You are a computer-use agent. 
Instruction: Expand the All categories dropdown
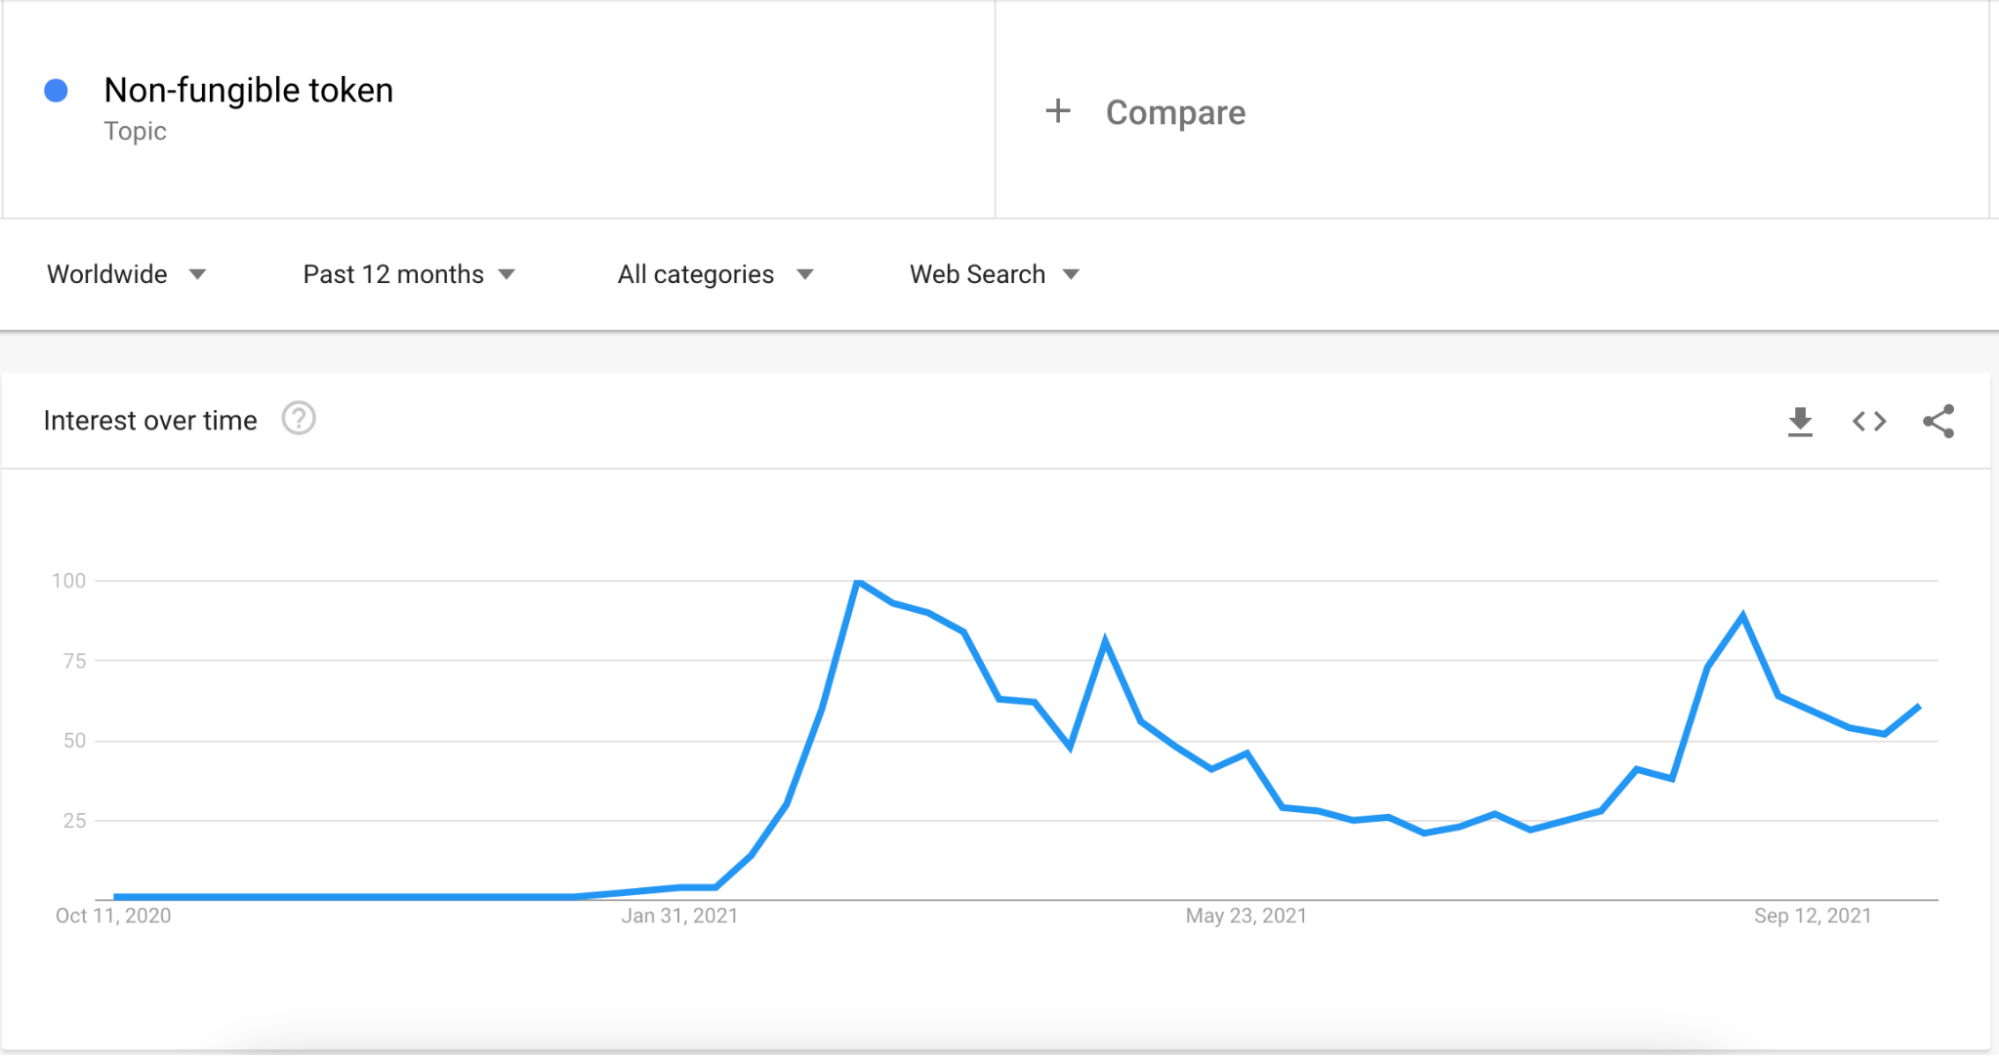[716, 274]
